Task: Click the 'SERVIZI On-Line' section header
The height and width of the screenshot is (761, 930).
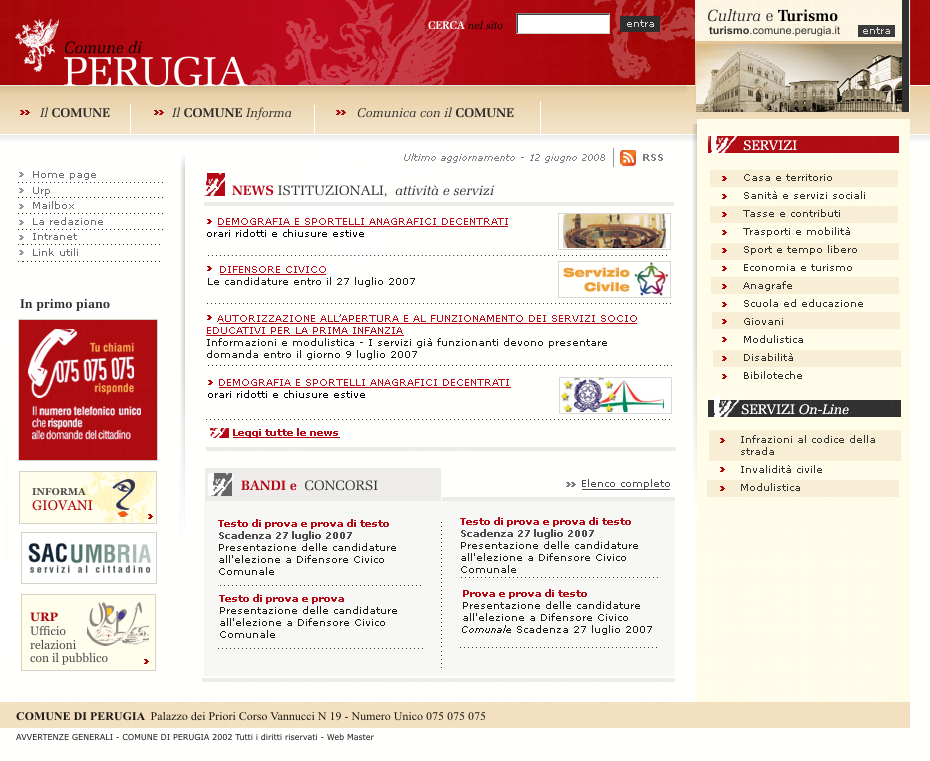Action: (804, 409)
